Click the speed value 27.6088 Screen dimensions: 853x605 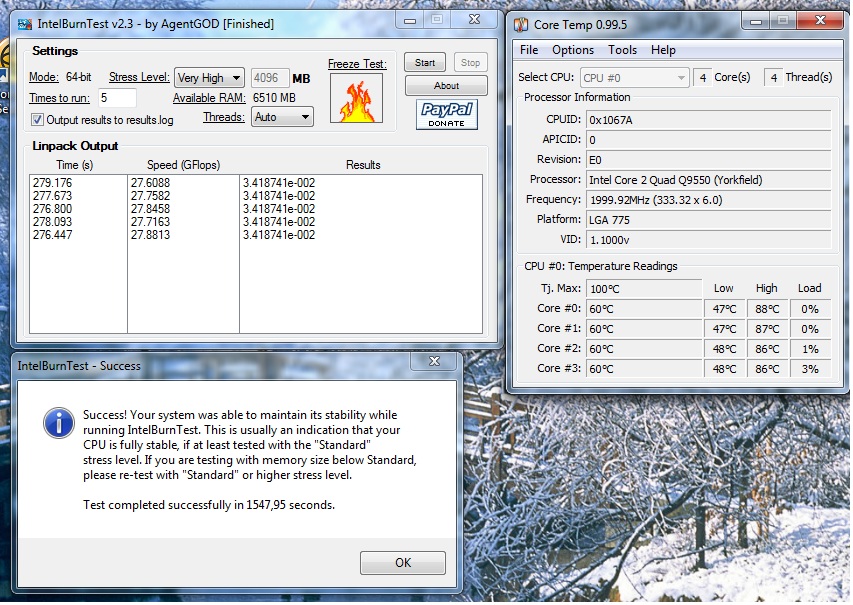[x=150, y=183]
